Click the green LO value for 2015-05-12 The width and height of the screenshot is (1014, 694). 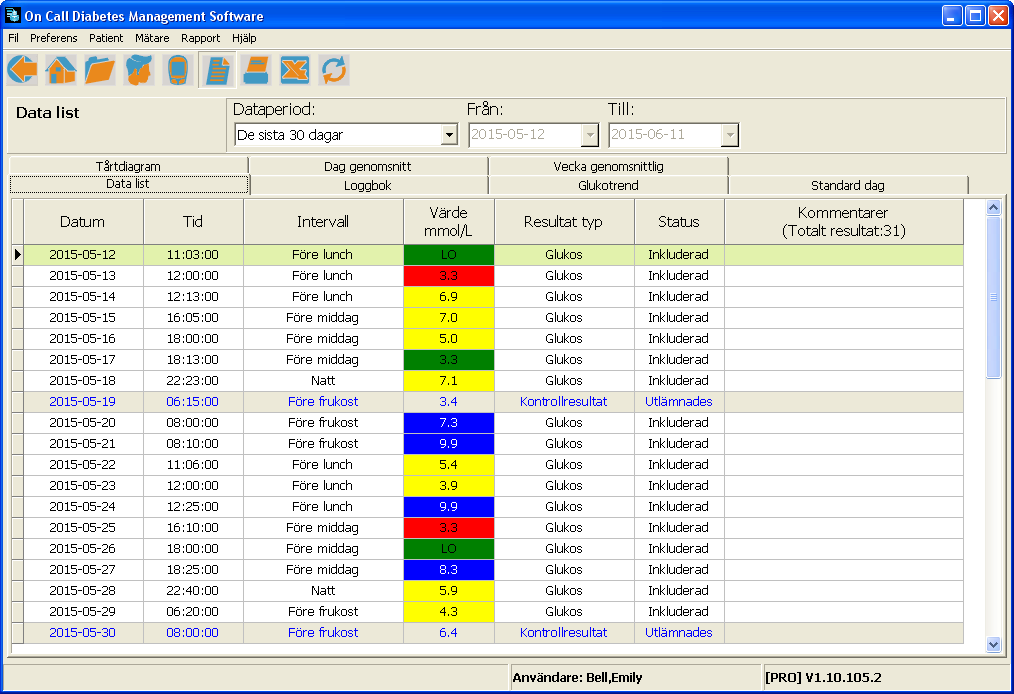(449, 255)
